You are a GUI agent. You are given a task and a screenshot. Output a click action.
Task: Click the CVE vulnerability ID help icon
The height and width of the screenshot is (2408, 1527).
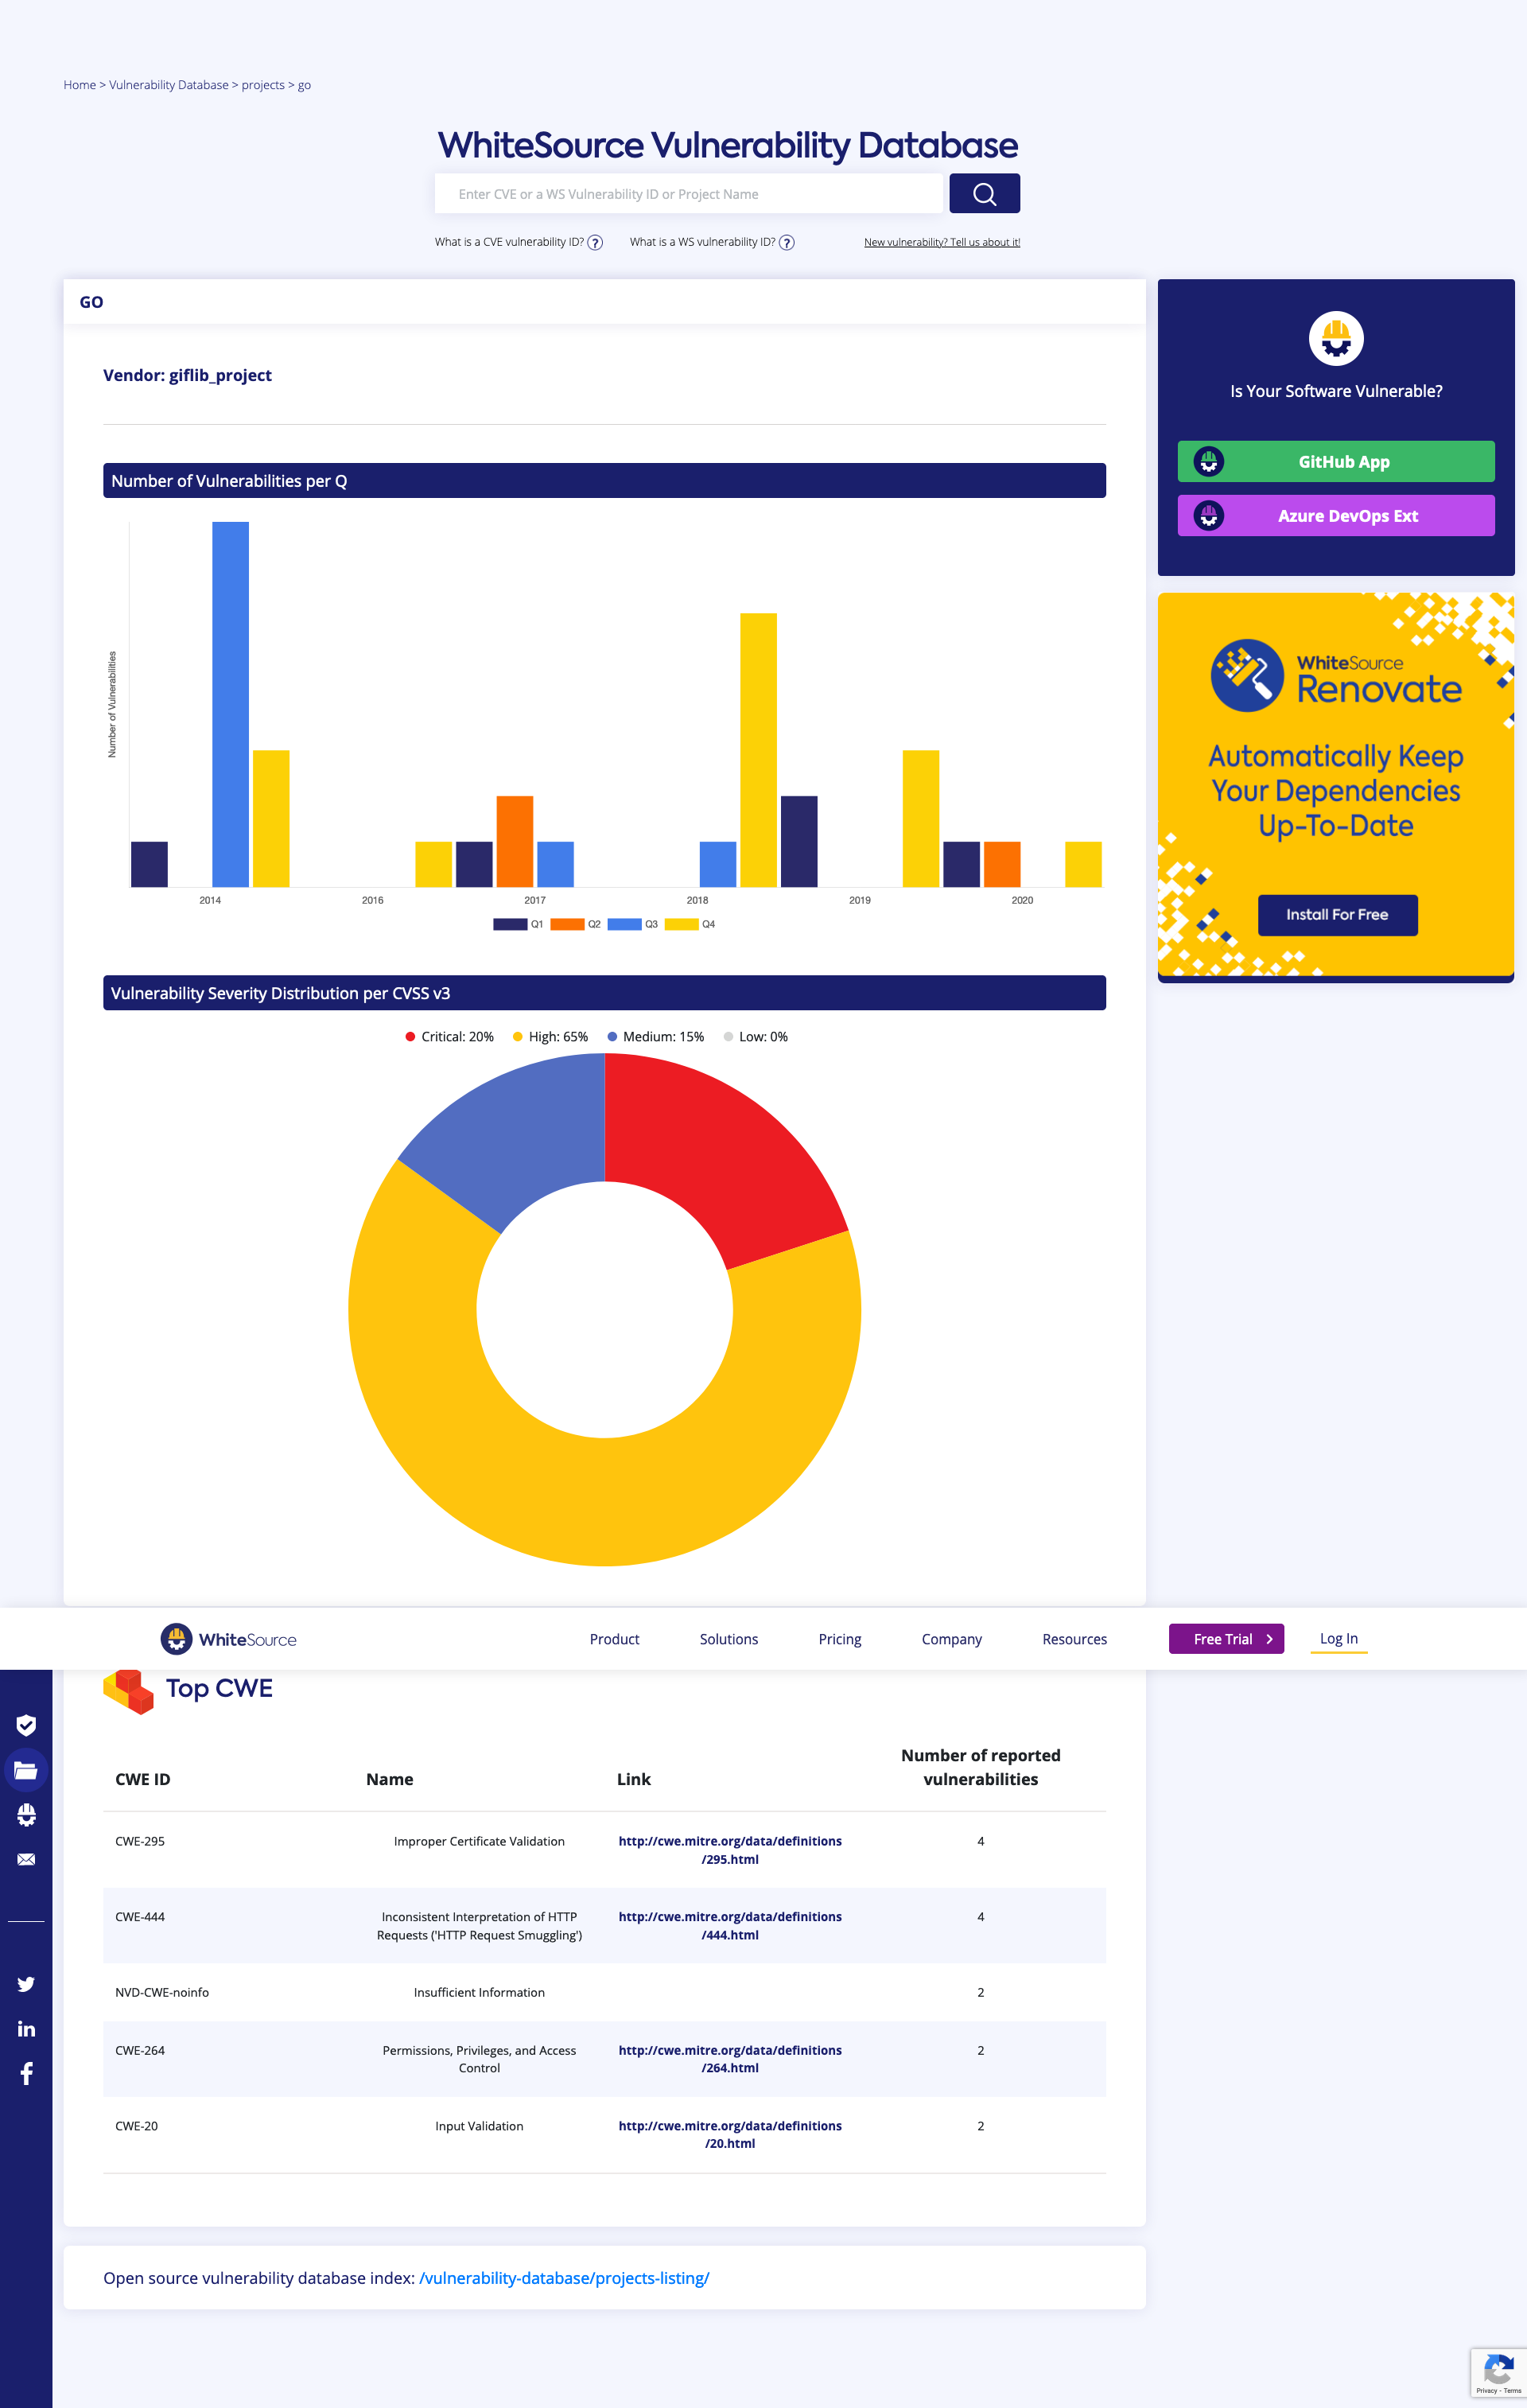click(595, 243)
